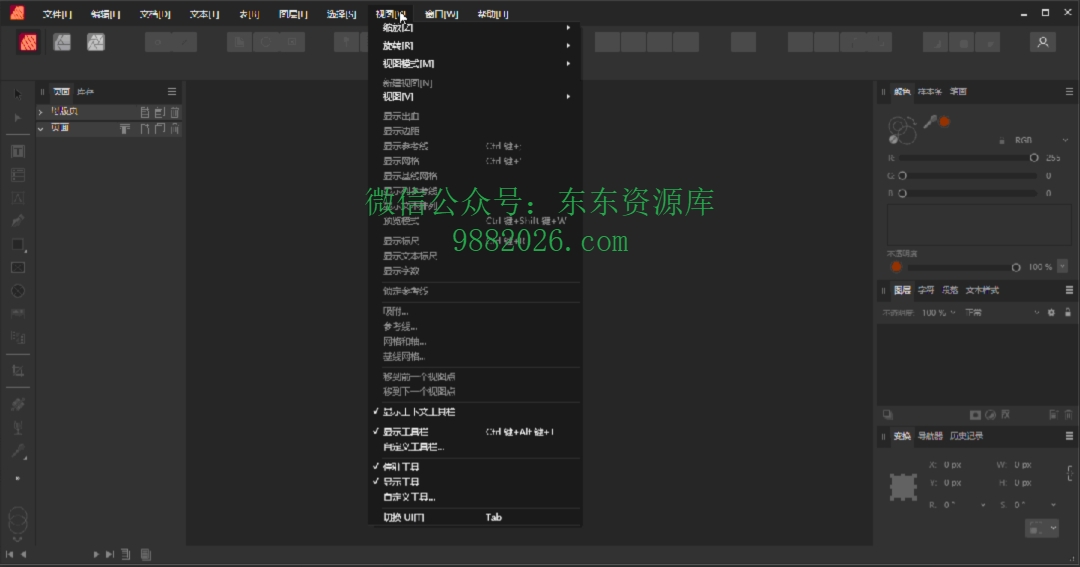Switch to the 历史记录 tab
Image resolution: width=1080 pixels, height=567 pixels.
tap(966, 436)
